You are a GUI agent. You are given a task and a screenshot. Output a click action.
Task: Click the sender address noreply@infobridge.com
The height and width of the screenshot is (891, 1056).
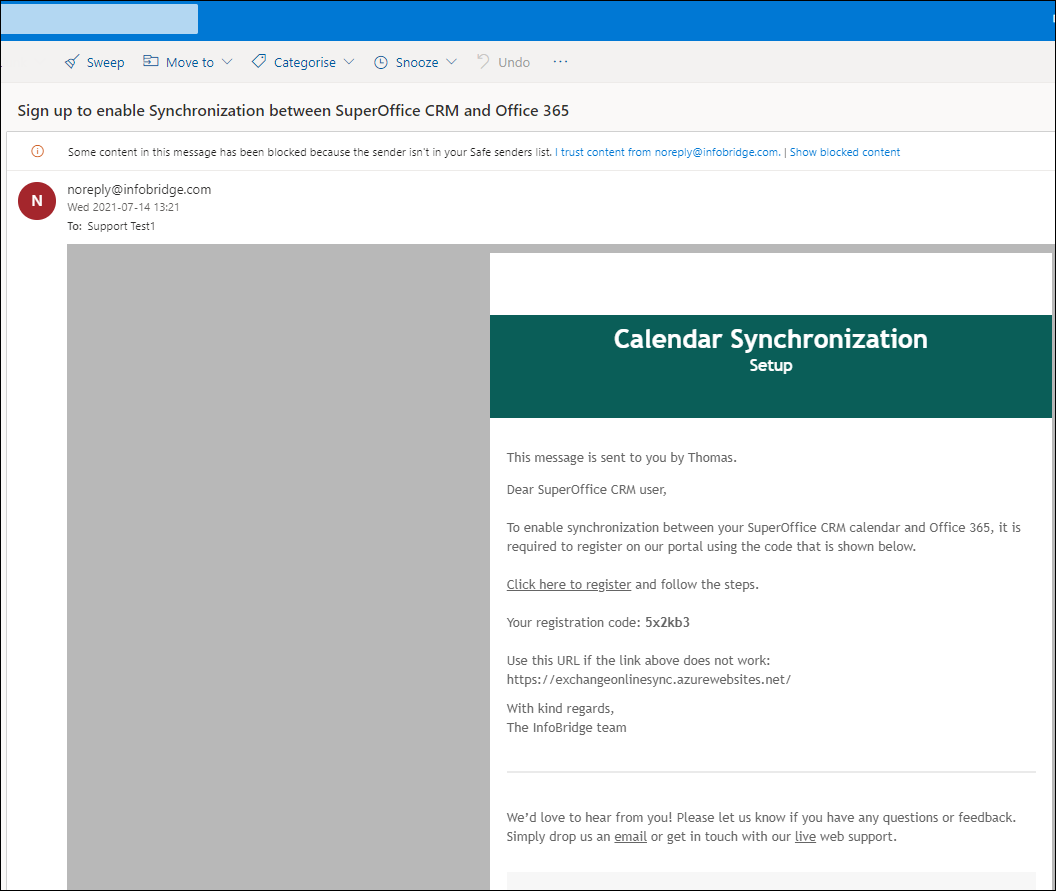coord(139,190)
